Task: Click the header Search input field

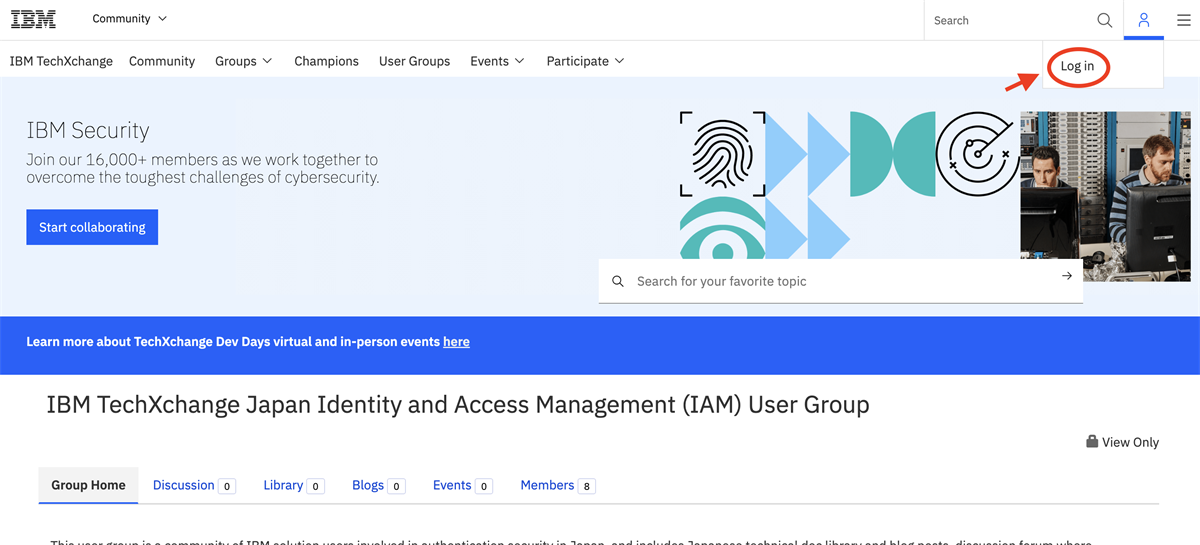Action: pos(1010,20)
